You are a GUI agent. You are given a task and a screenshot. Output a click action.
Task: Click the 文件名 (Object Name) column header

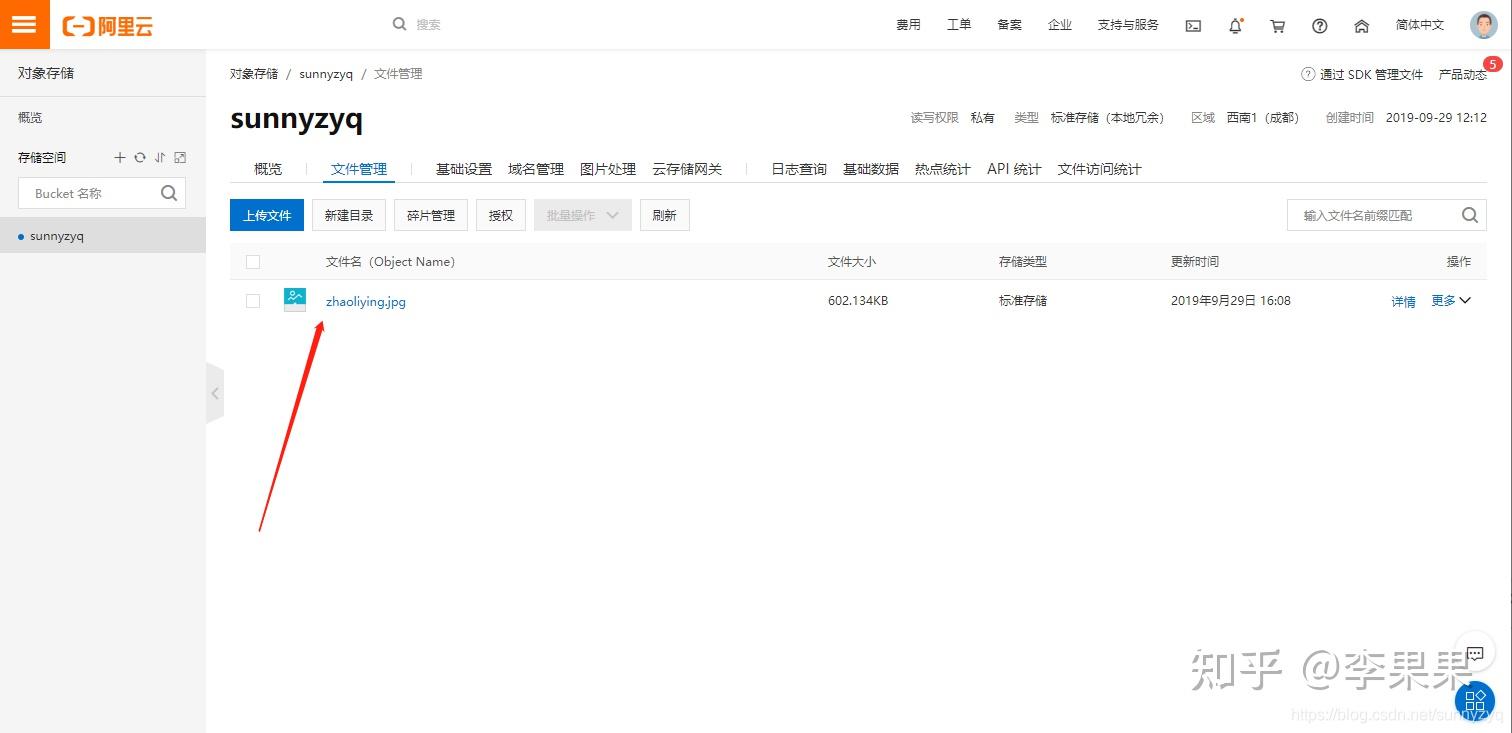(390, 262)
